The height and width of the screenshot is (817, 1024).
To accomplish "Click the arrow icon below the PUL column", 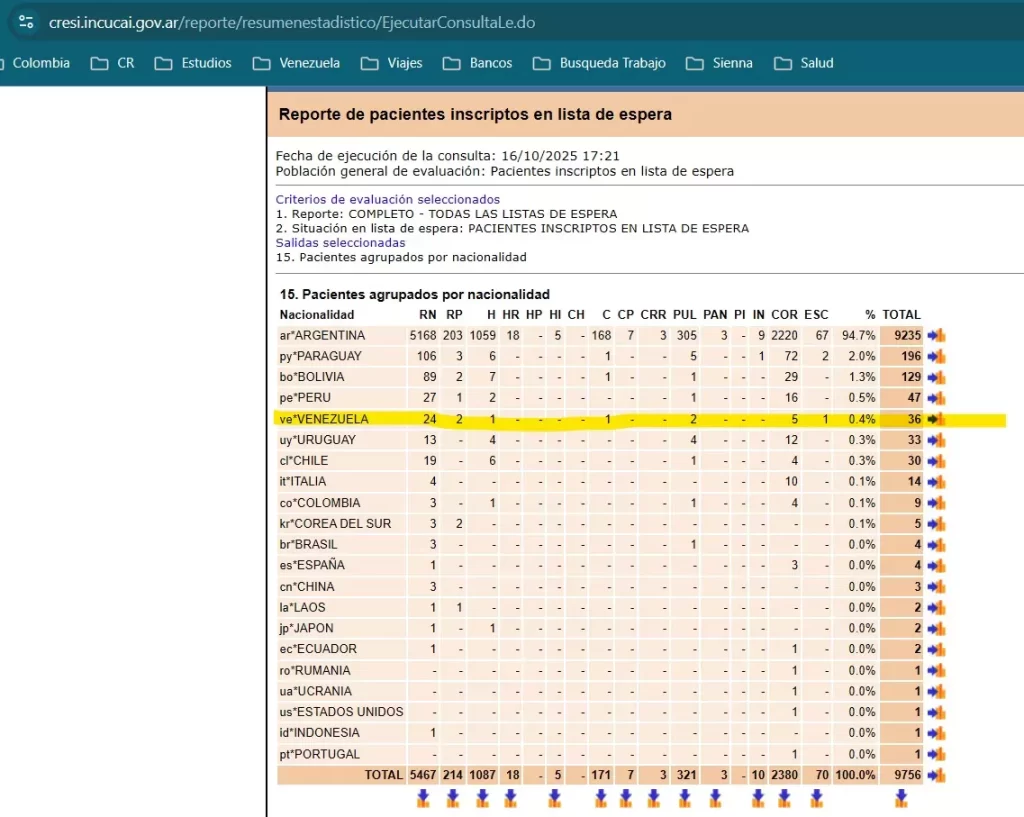I will 685,798.
